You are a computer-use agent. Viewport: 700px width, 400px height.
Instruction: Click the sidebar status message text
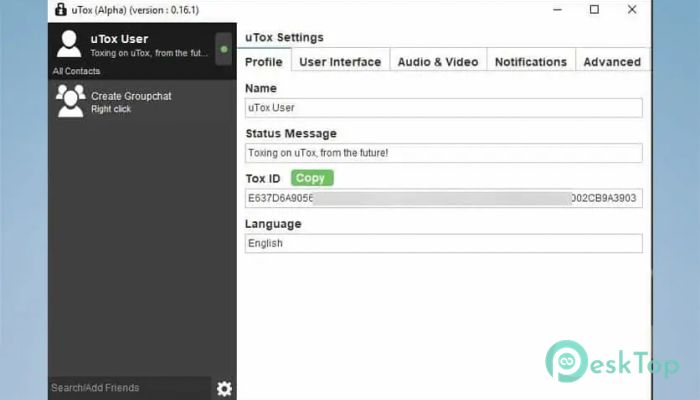[x=149, y=53]
